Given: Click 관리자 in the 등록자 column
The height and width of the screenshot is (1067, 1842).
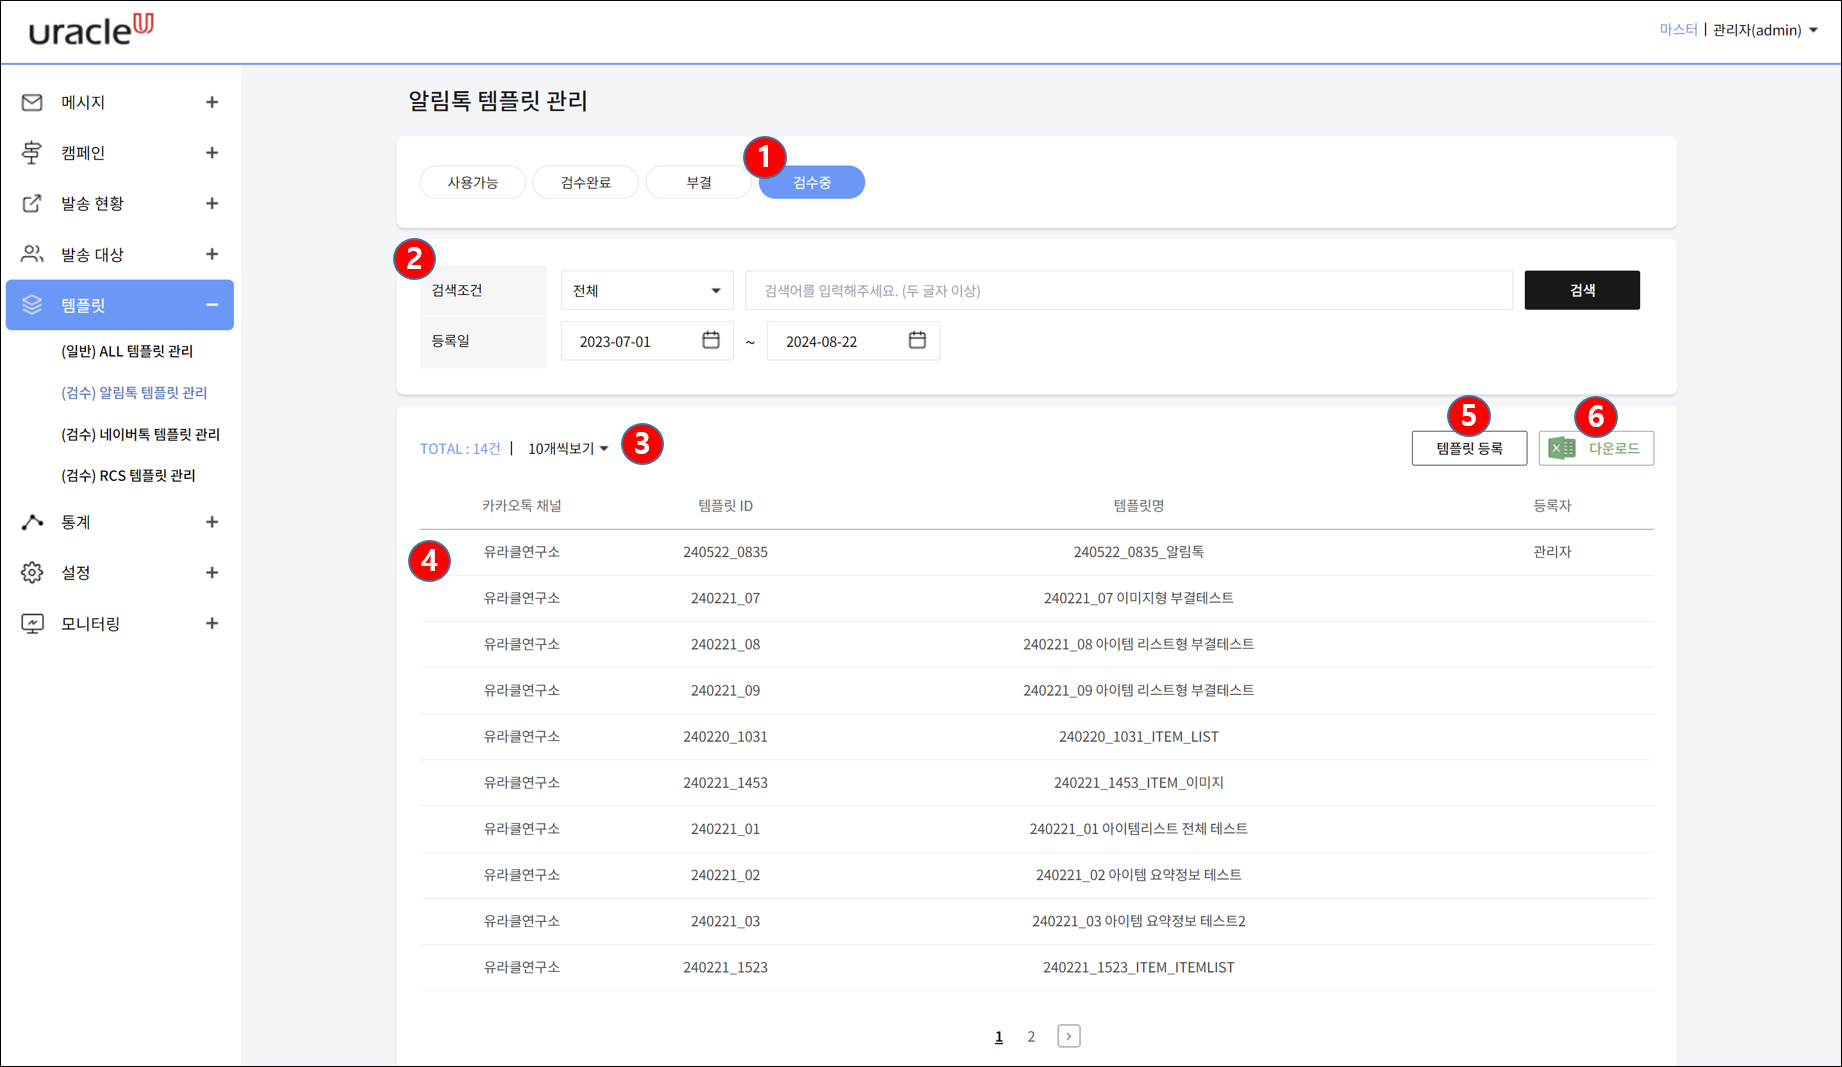Looking at the screenshot, I should 1552,552.
